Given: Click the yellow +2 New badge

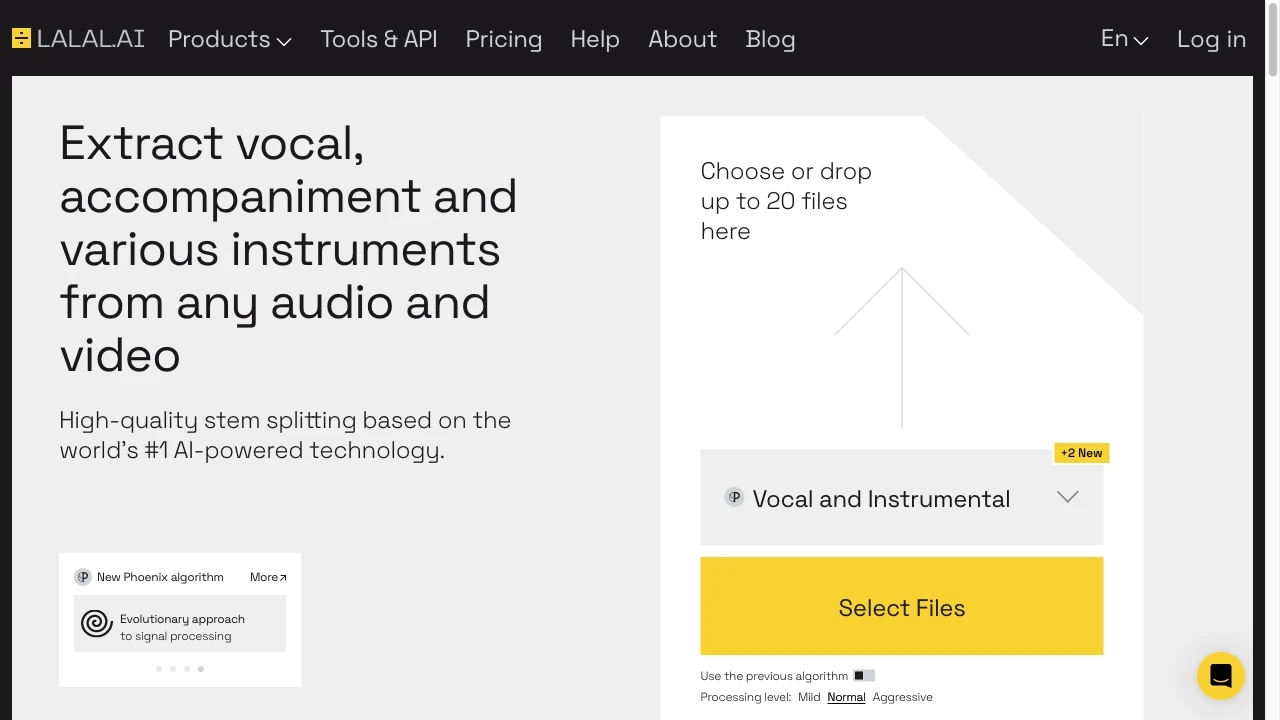Looking at the screenshot, I should [1081, 453].
